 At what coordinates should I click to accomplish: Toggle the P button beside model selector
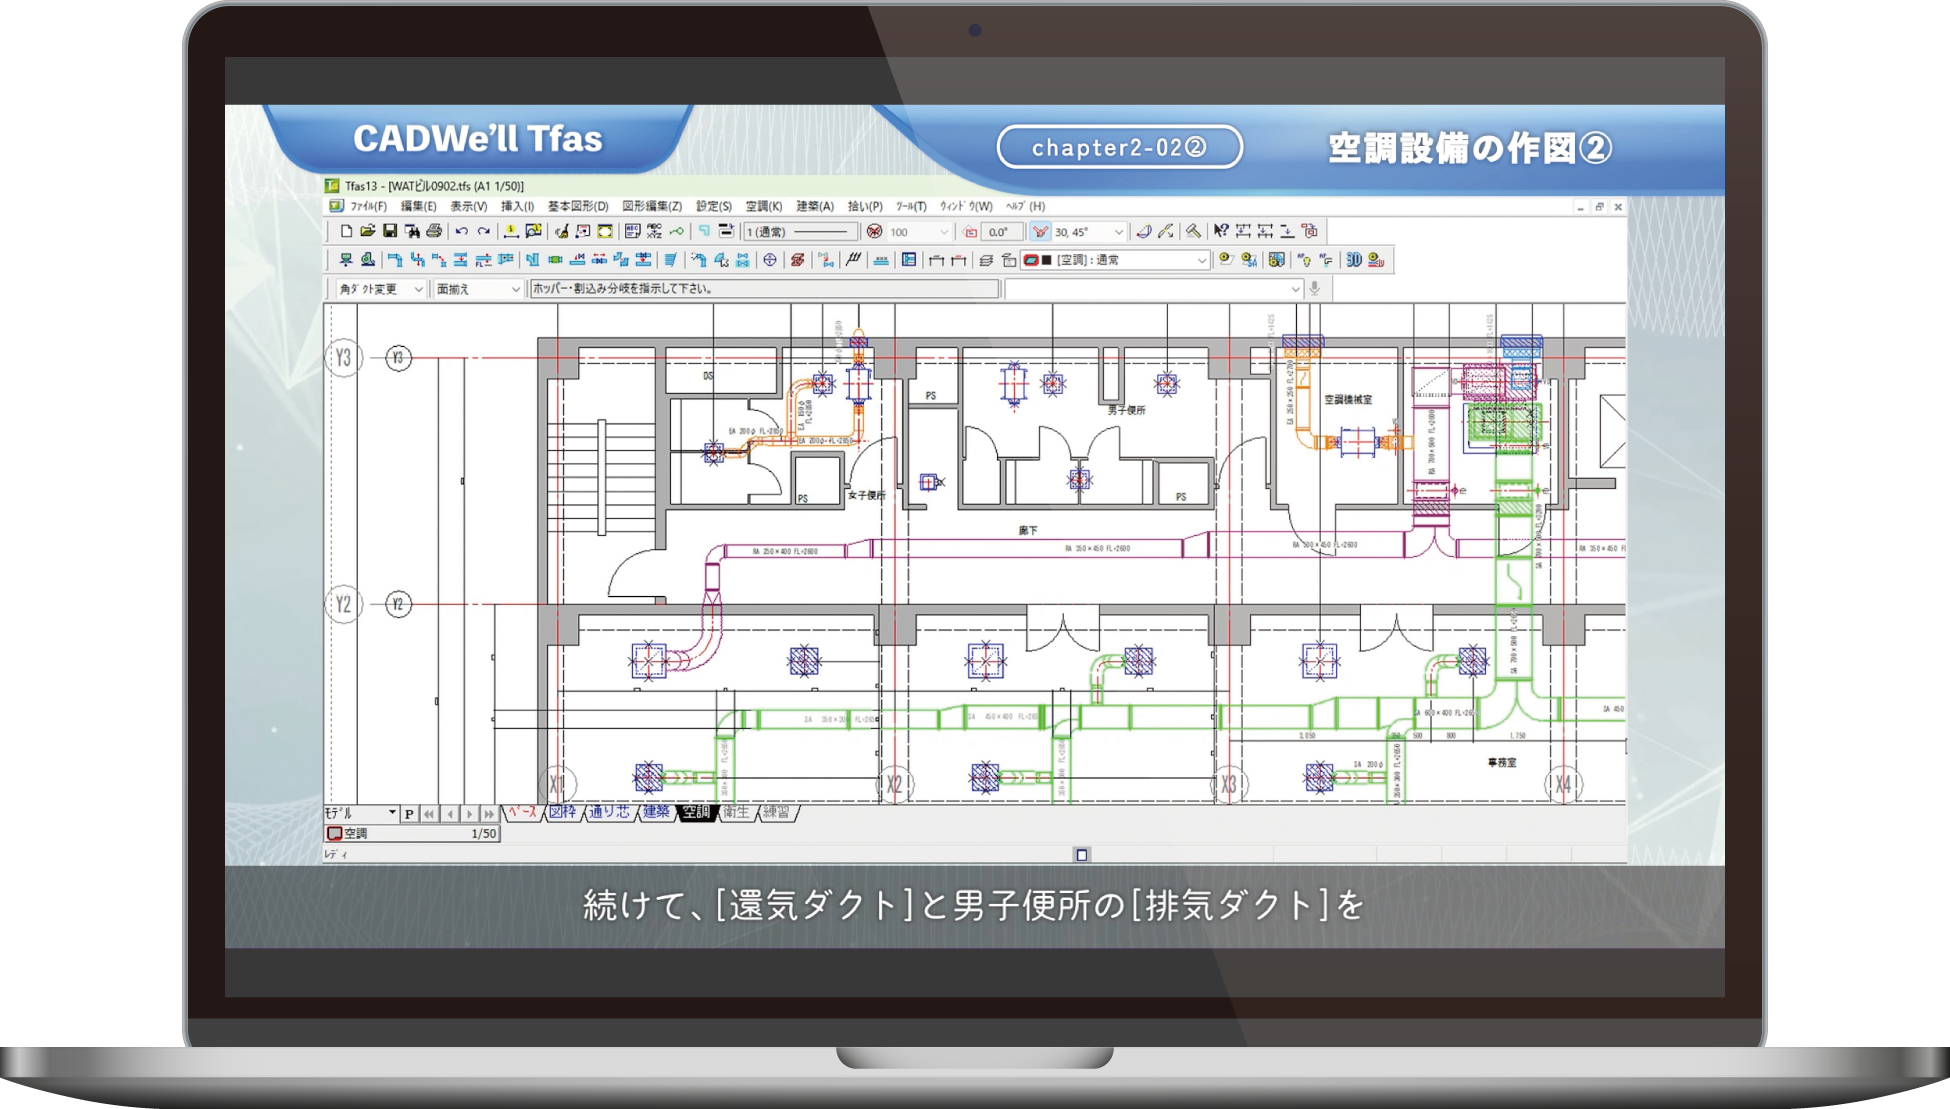pos(409,814)
